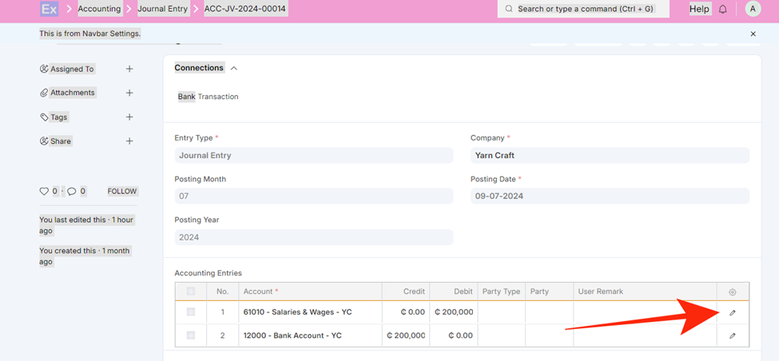Add a share with the plus icon

point(129,141)
